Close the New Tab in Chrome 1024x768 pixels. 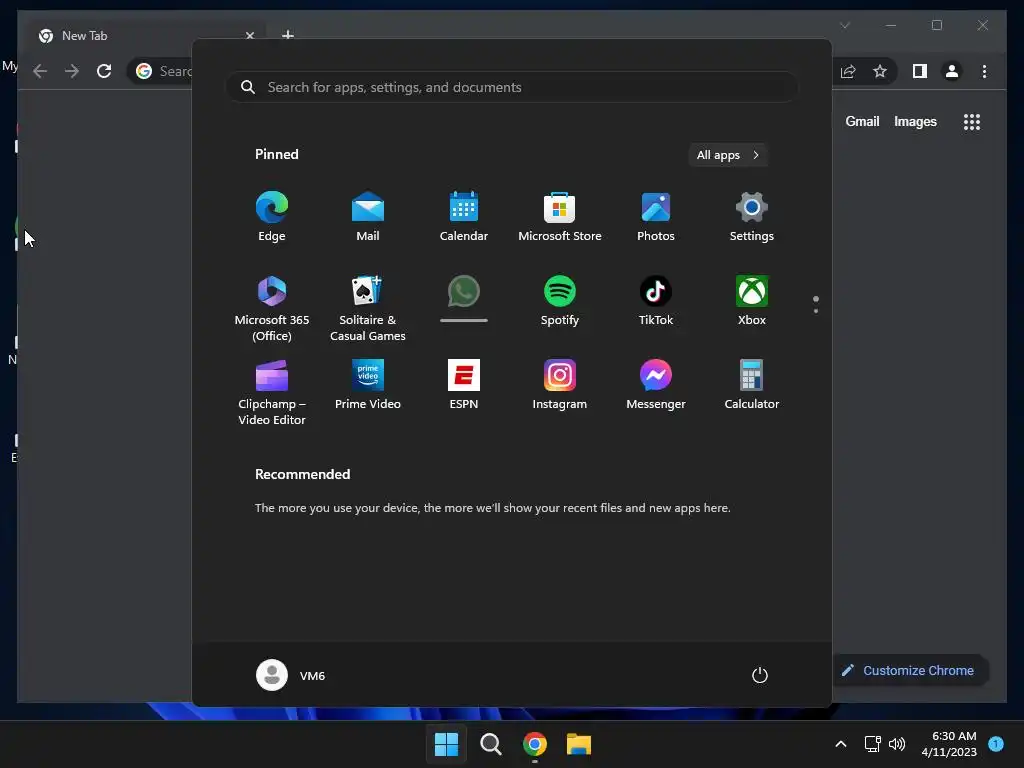coord(249,35)
